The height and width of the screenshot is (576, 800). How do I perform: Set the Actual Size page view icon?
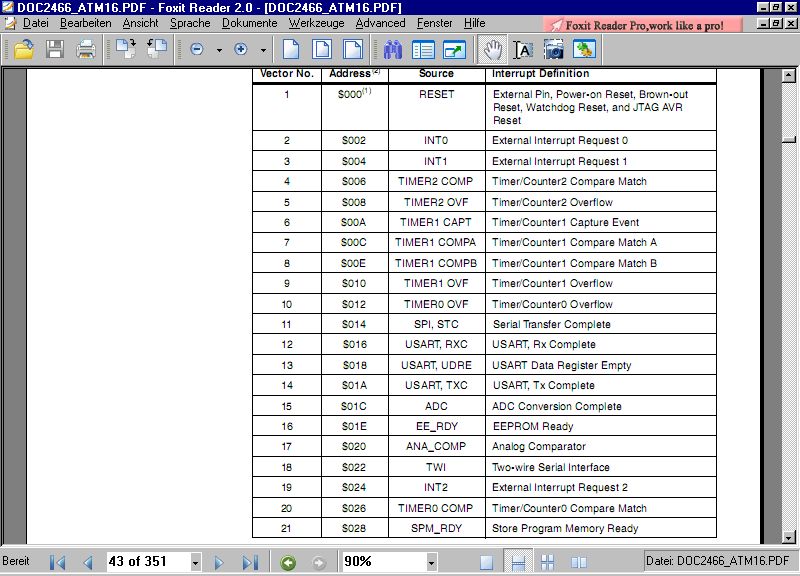point(291,49)
